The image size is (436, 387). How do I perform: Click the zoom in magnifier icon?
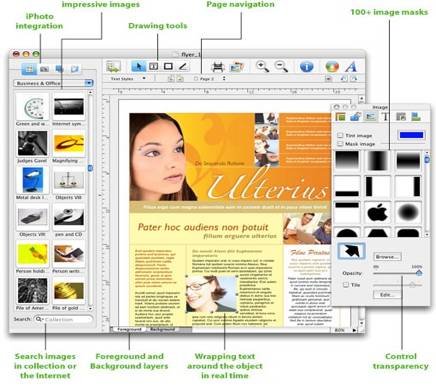coord(262,66)
